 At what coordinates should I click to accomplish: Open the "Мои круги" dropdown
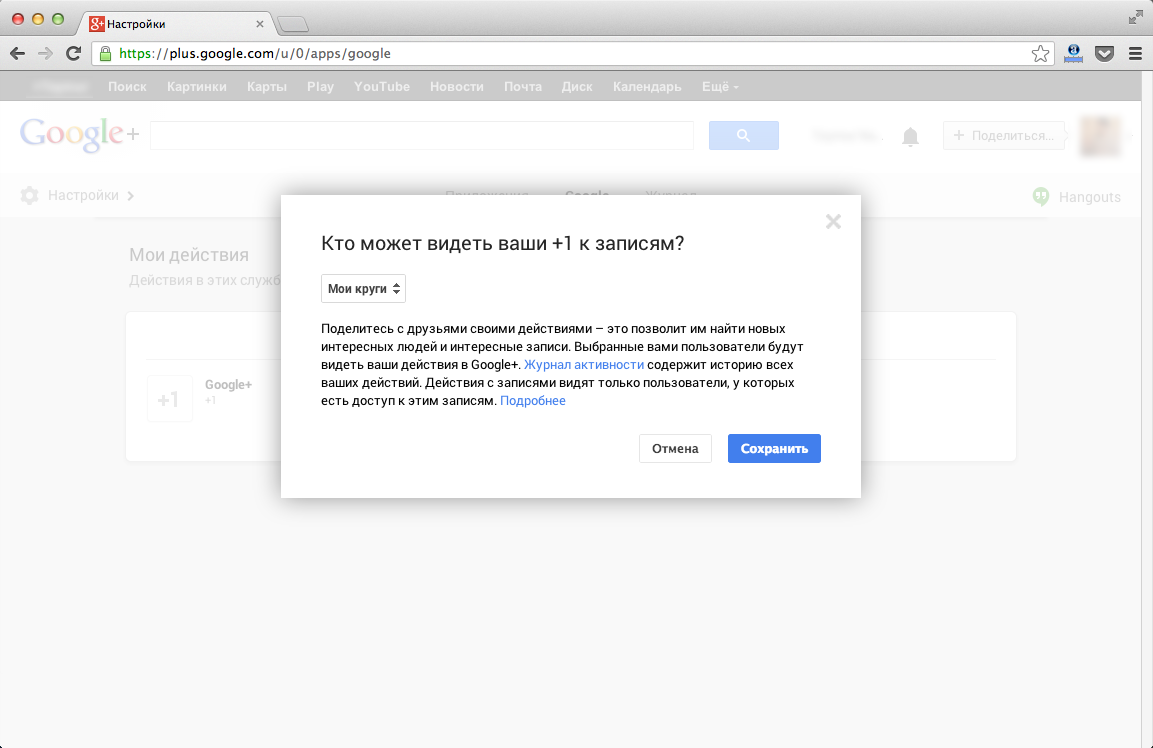pos(363,288)
